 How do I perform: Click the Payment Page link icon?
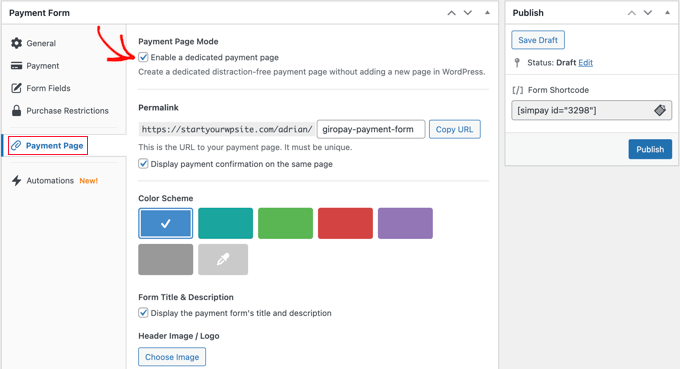coord(16,145)
